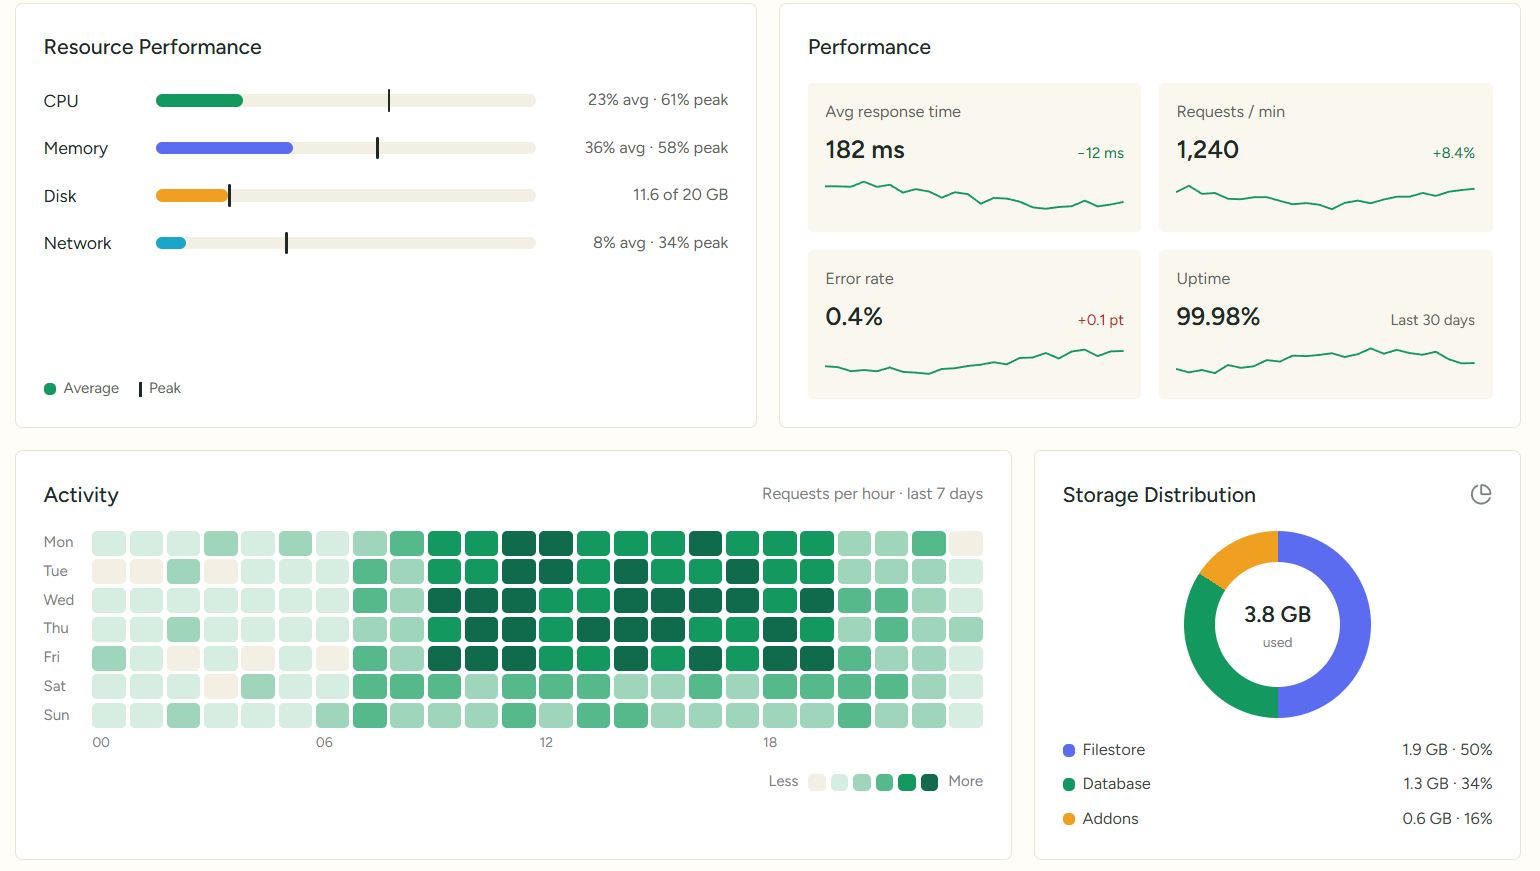Click the lightest beige swatch beside Less
This screenshot has width=1540, height=871.
tap(817, 782)
